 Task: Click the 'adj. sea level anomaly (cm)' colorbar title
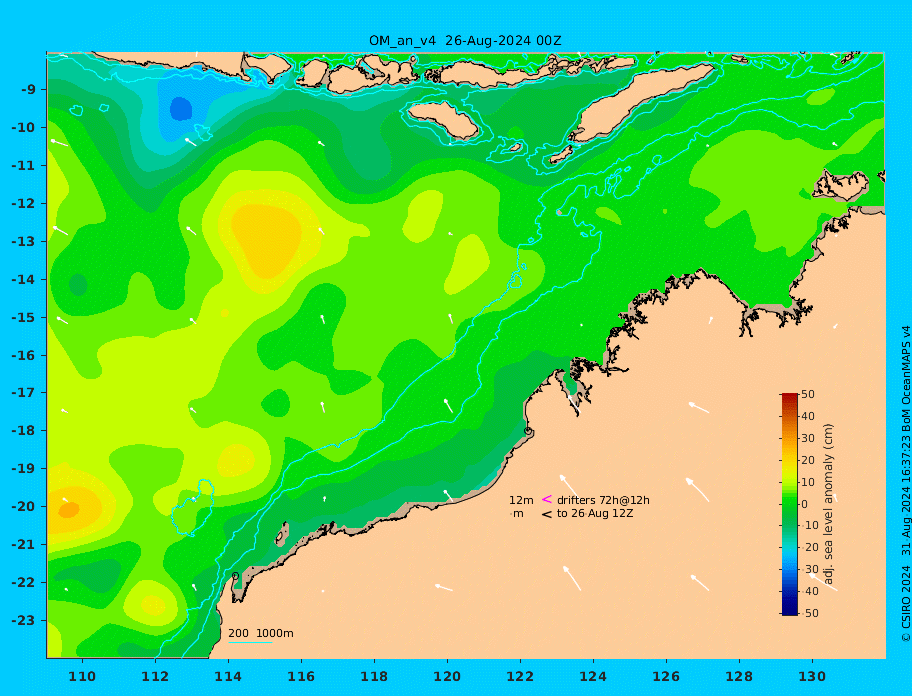click(x=829, y=504)
